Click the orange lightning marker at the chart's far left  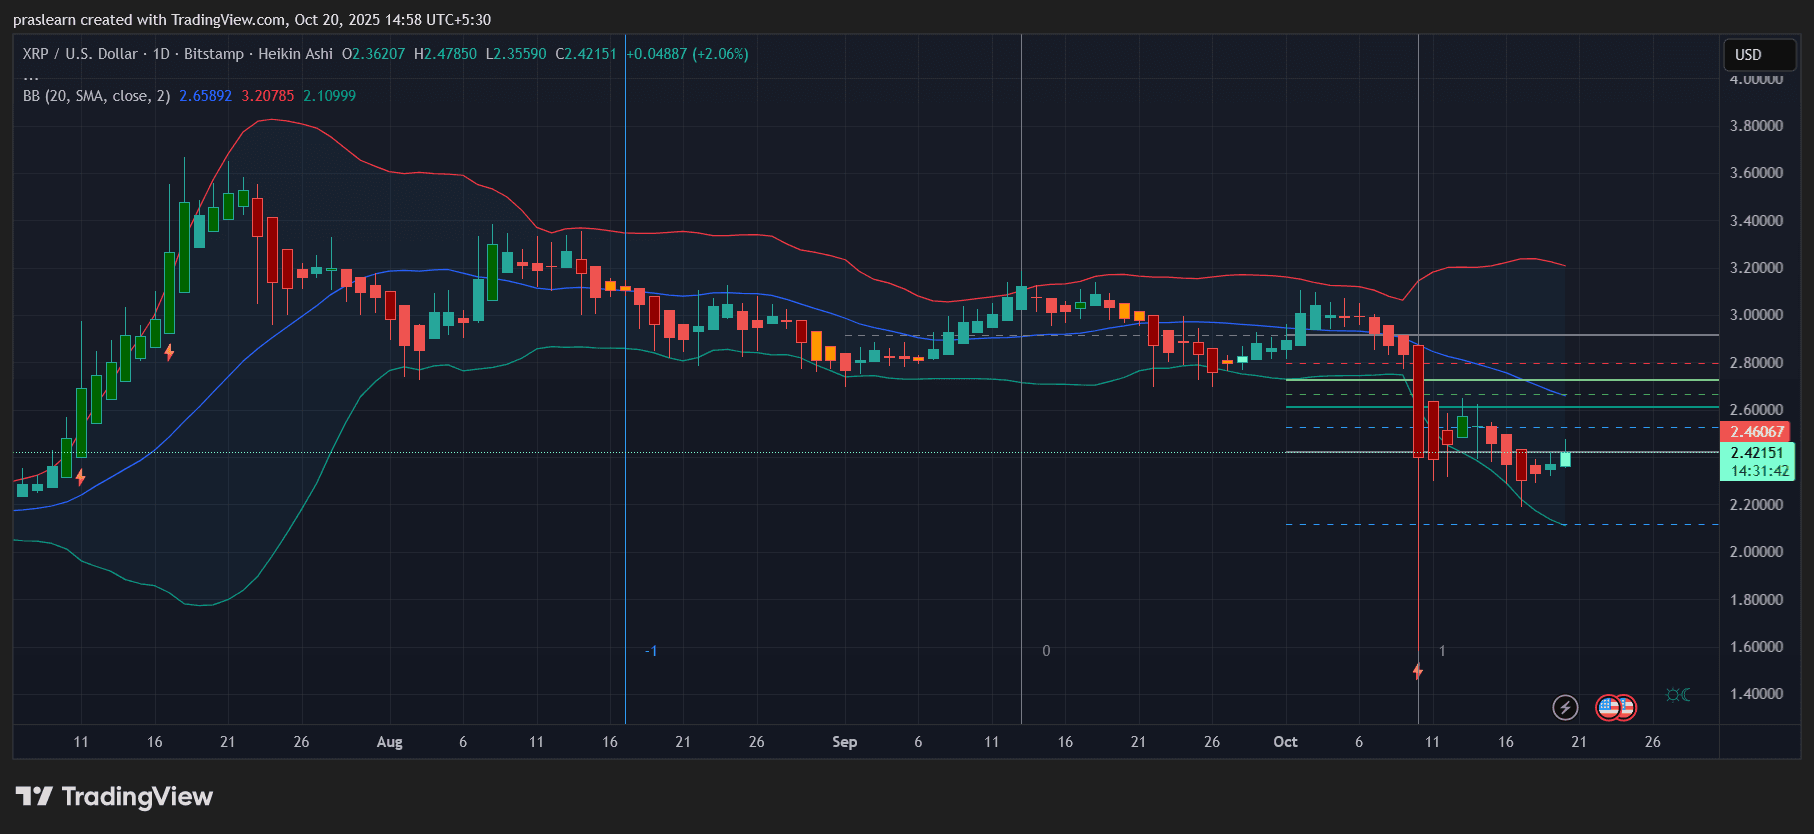point(80,478)
